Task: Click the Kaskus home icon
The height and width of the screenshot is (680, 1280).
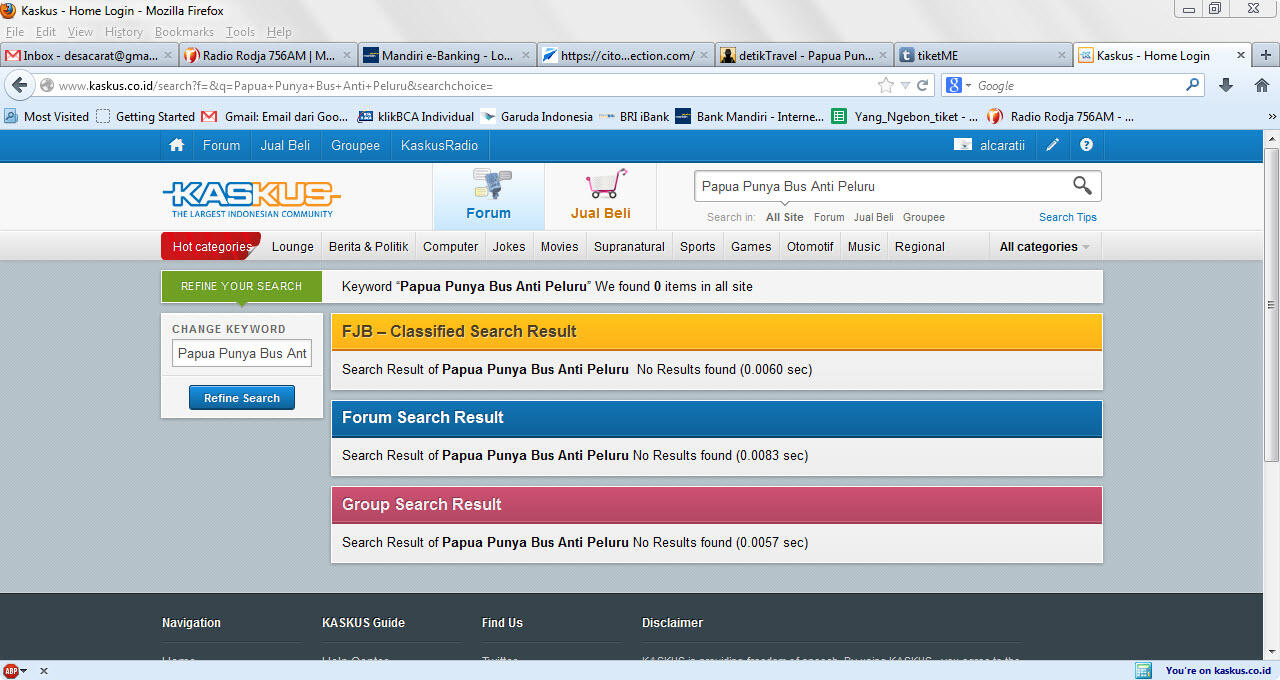Action: (177, 145)
